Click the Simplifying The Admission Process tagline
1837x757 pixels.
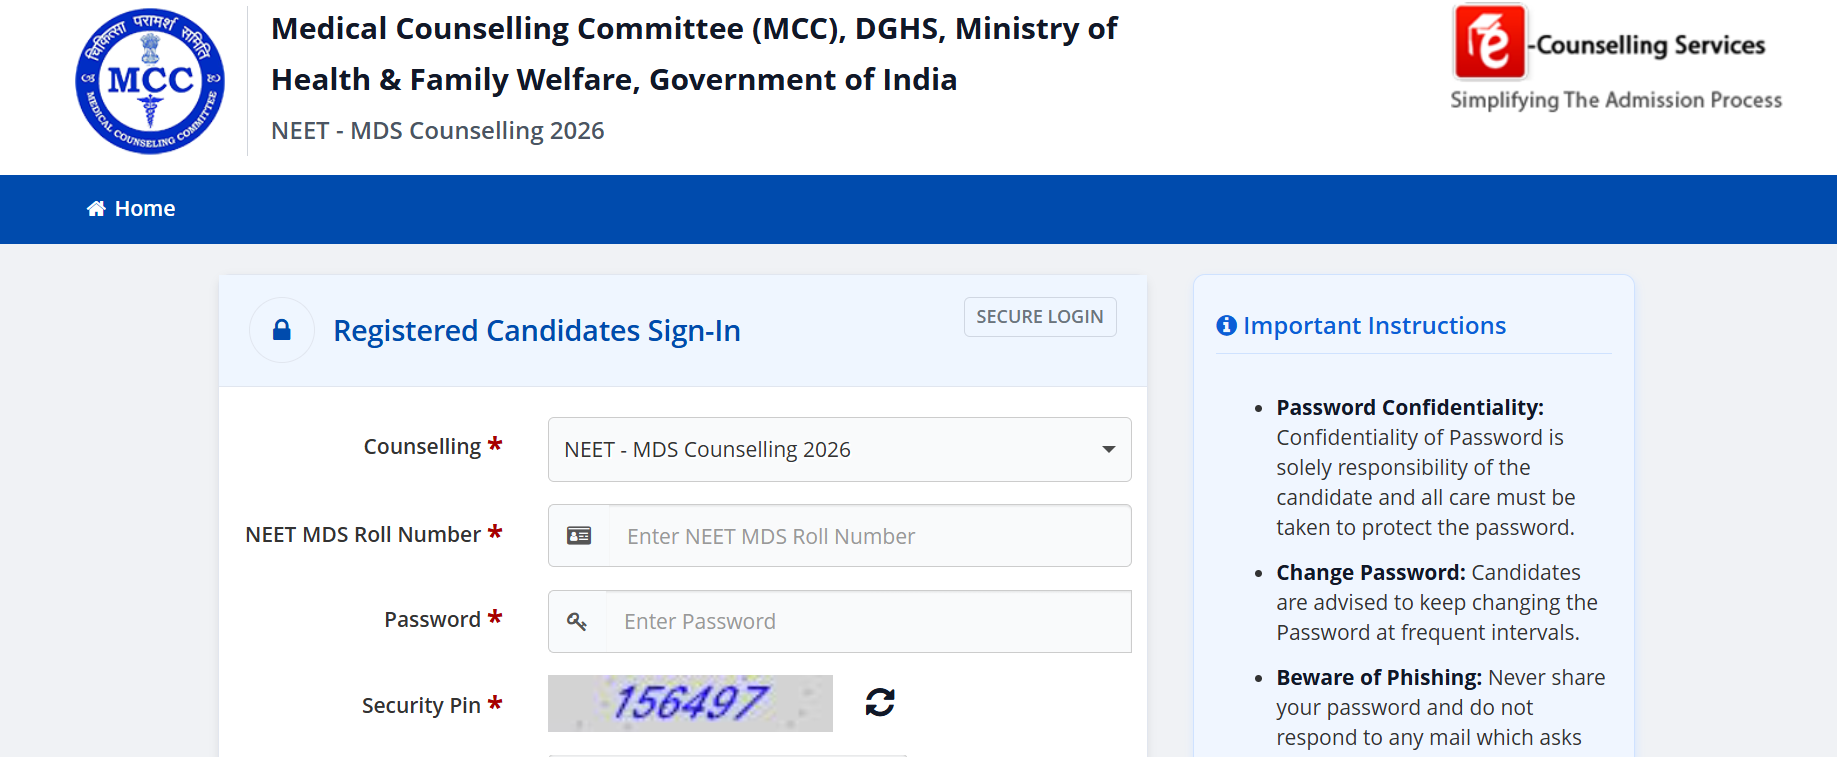1616,100
